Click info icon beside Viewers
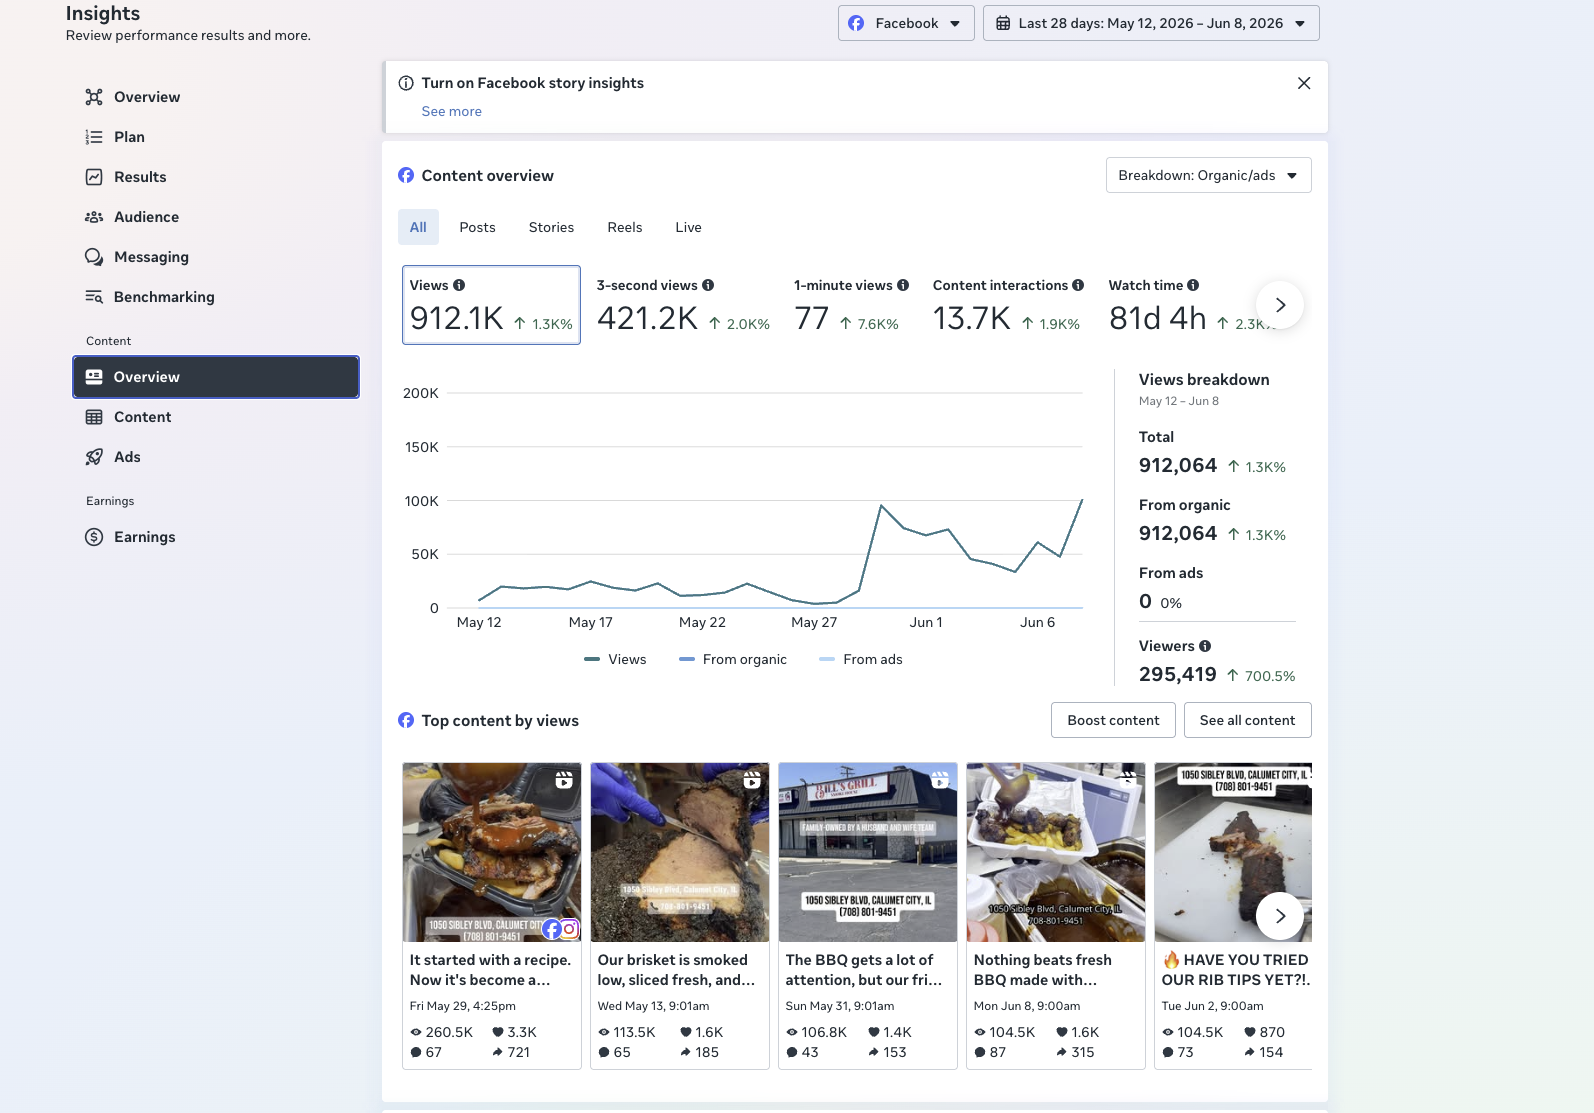 point(1205,646)
